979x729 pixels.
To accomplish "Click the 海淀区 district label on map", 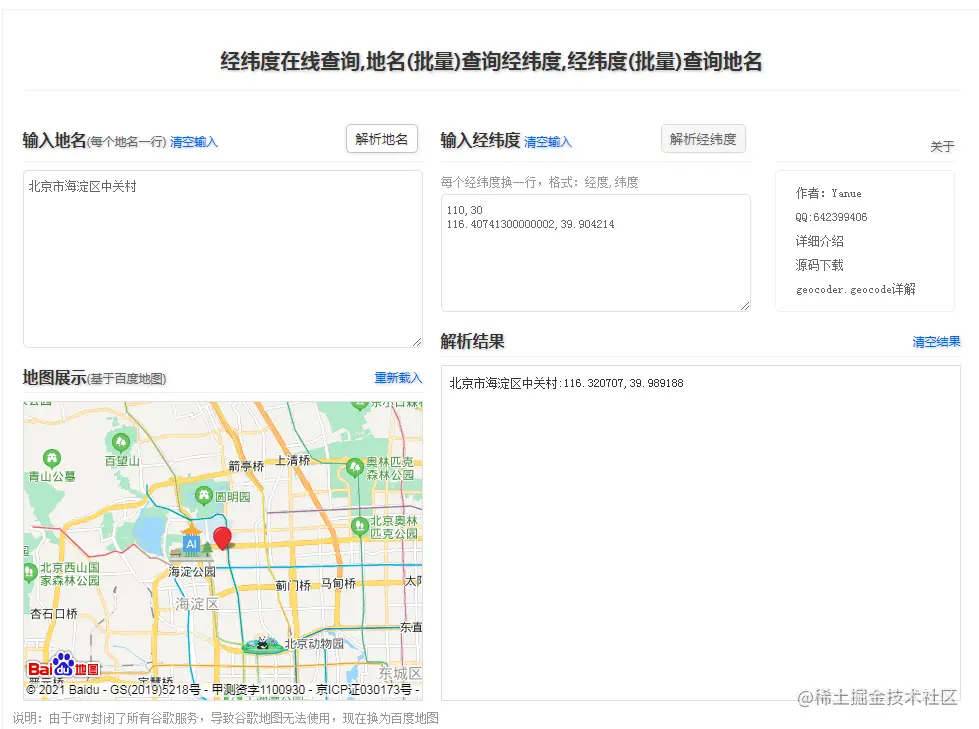I will click(x=197, y=604).
